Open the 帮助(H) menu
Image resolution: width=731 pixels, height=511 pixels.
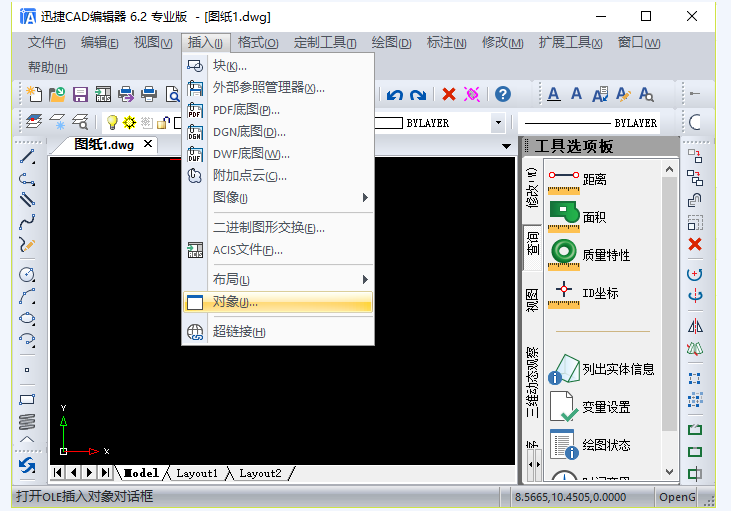(x=48, y=68)
